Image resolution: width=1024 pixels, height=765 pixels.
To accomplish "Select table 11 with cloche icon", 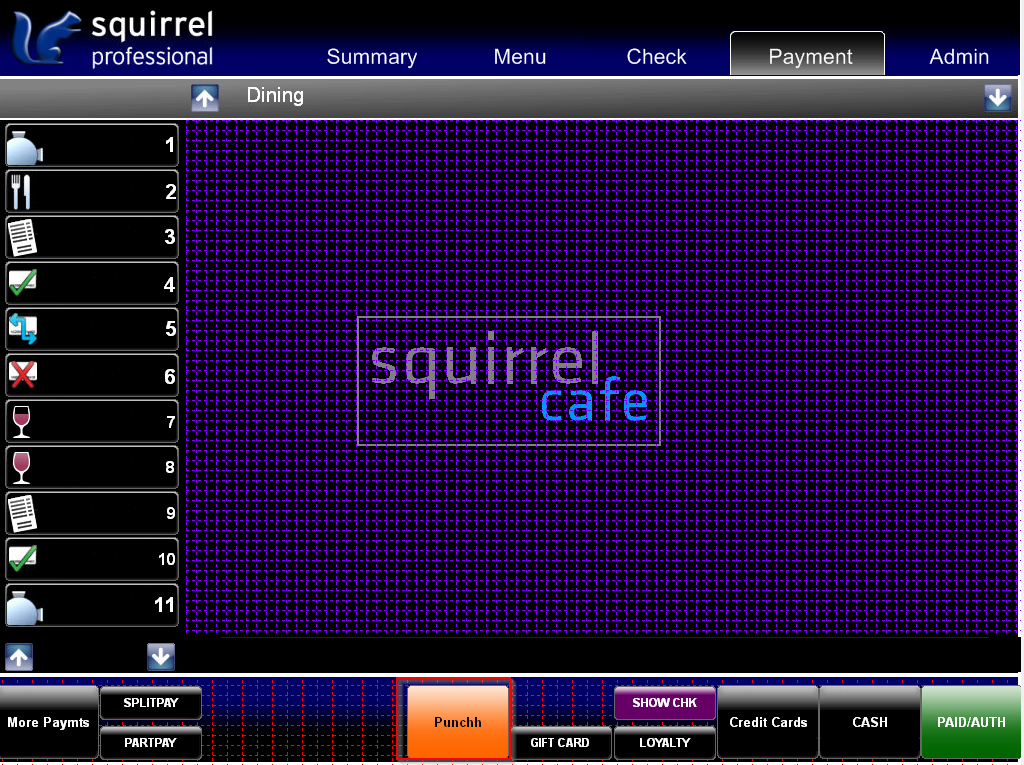I will (92, 606).
